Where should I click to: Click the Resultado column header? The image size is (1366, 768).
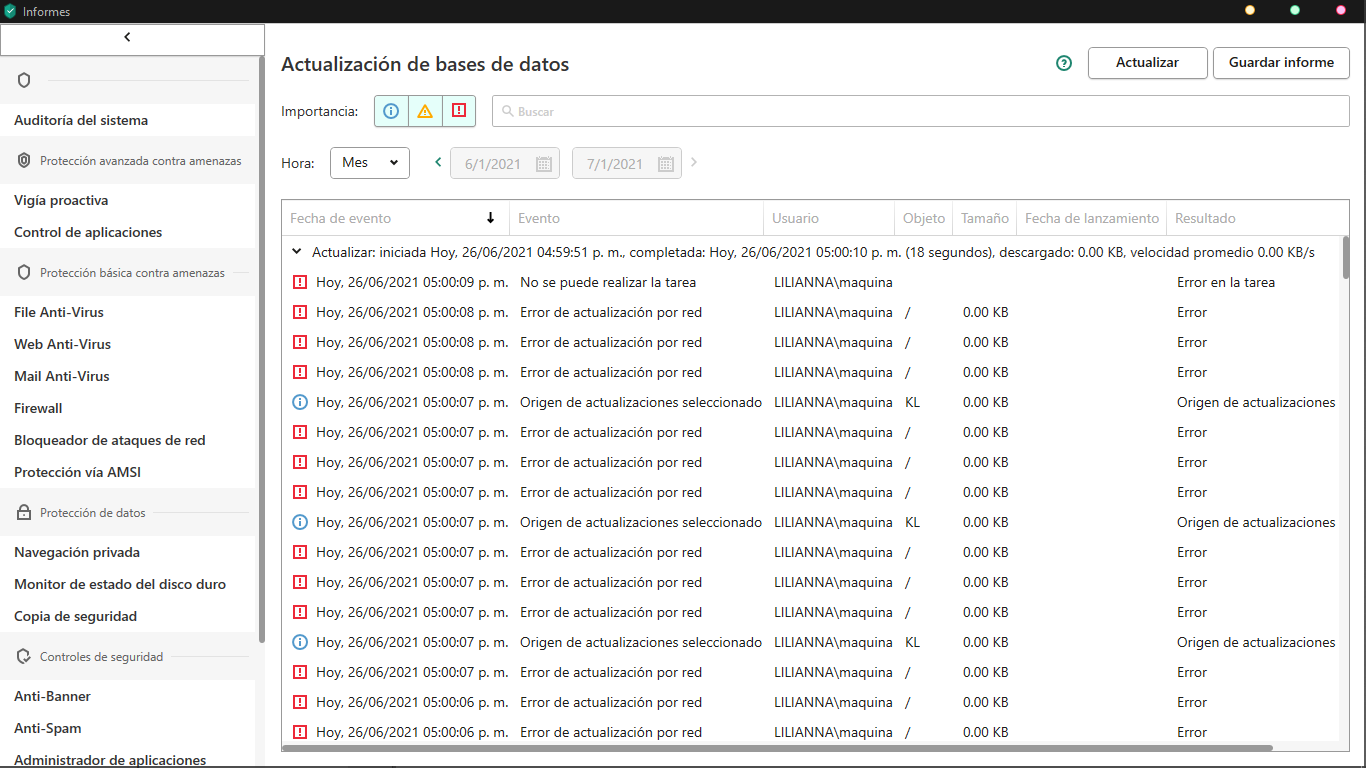(1205, 218)
